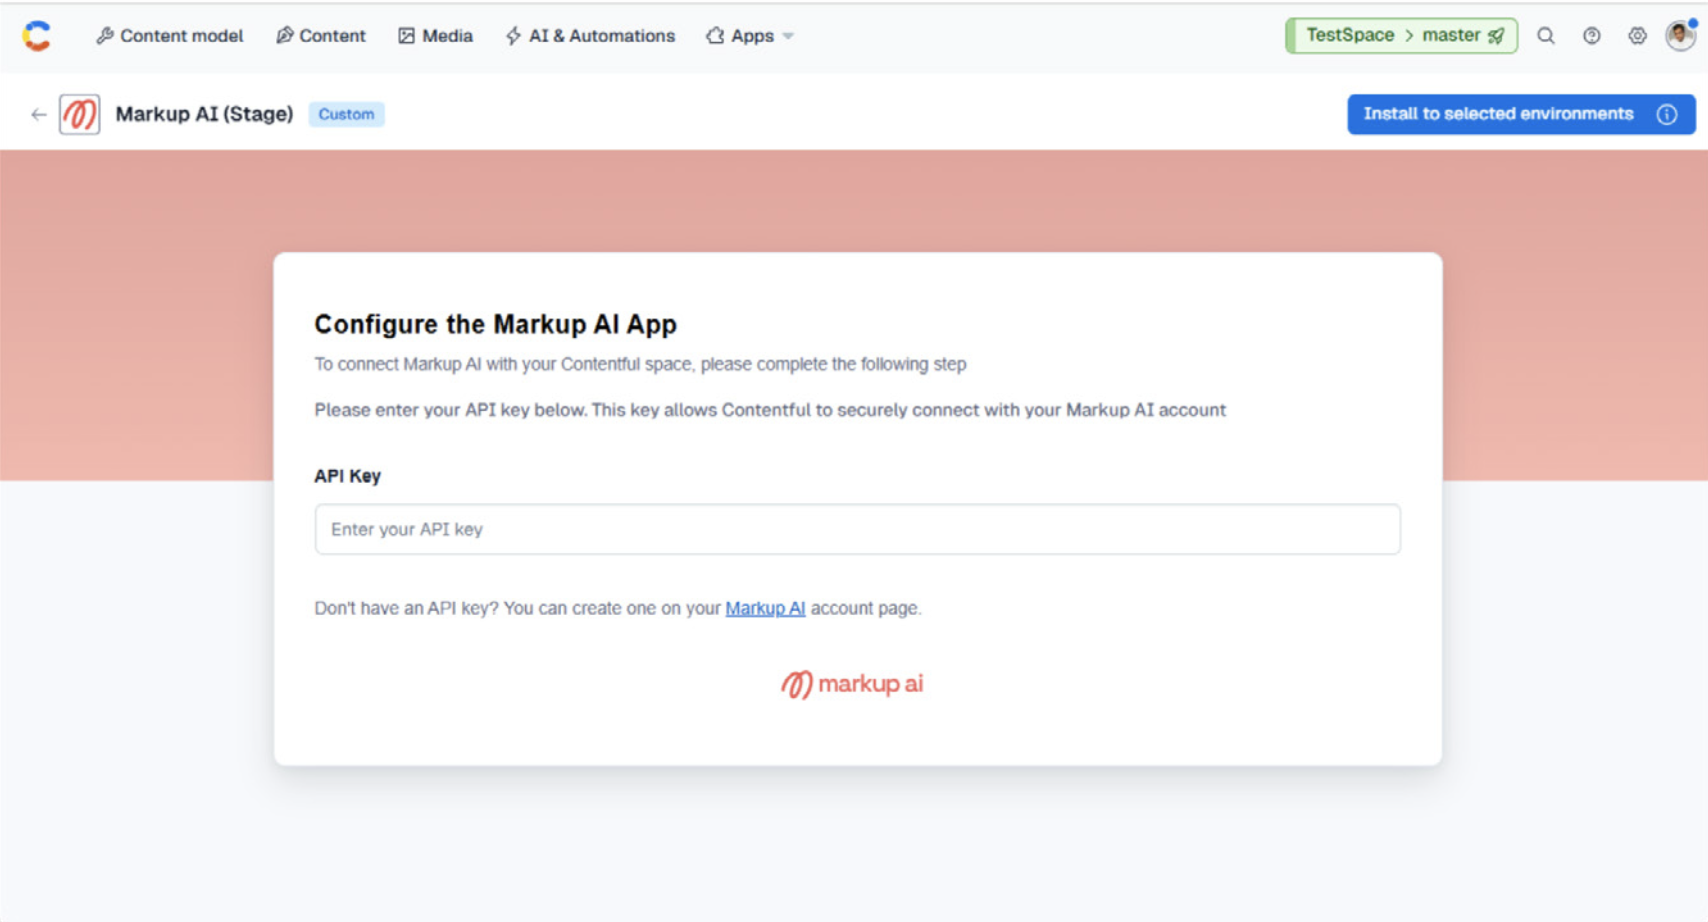Open the help menu

1591,35
